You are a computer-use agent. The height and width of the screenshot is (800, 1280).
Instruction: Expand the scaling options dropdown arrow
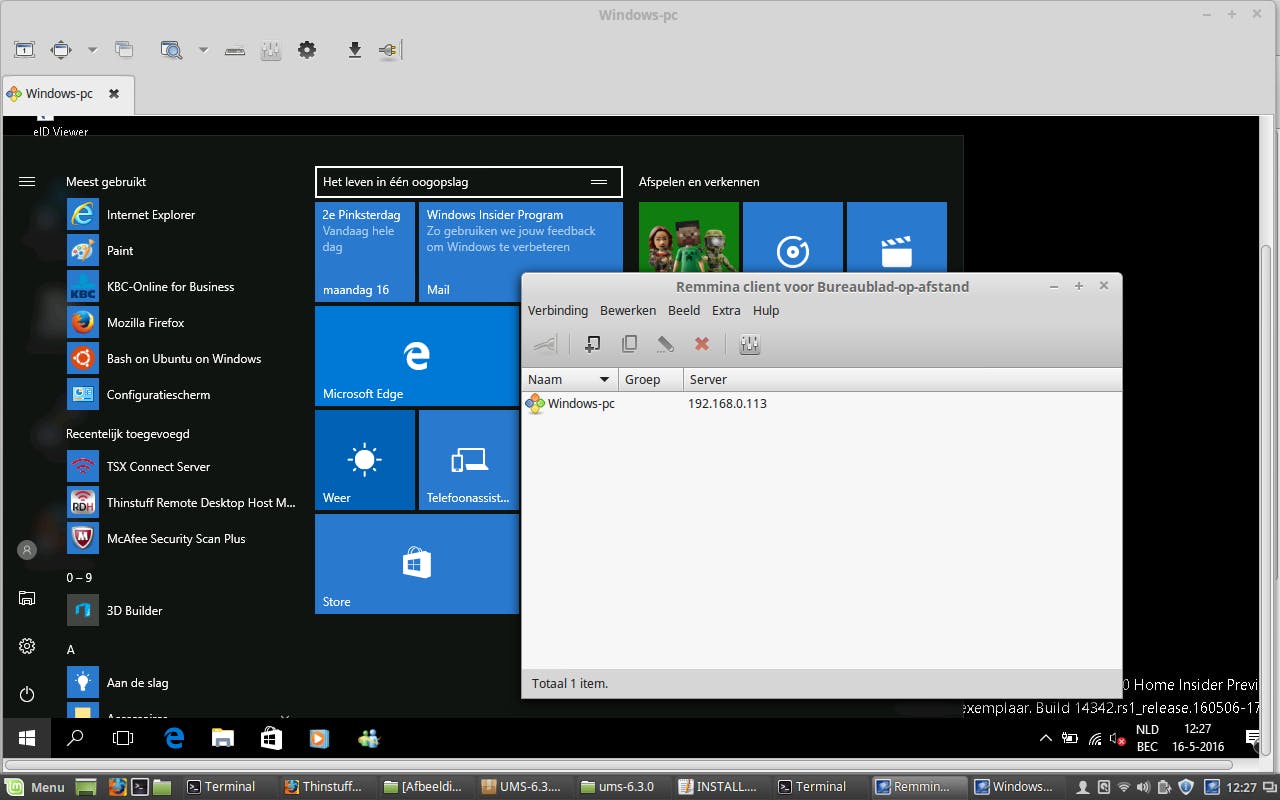[203, 50]
